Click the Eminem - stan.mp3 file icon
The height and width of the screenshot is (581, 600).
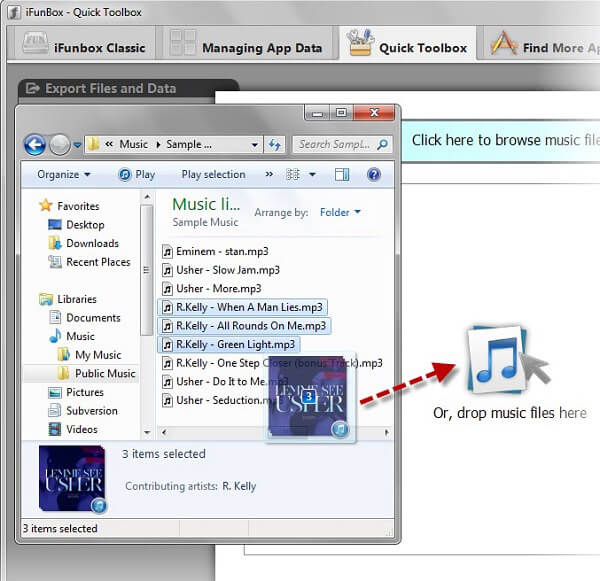167,251
